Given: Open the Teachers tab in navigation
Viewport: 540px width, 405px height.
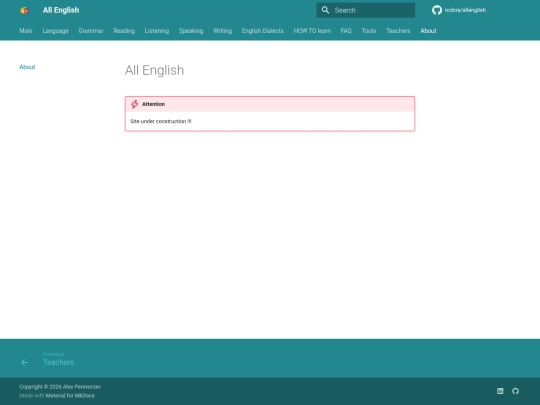Looking at the screenshot, I should click(398, 31).
